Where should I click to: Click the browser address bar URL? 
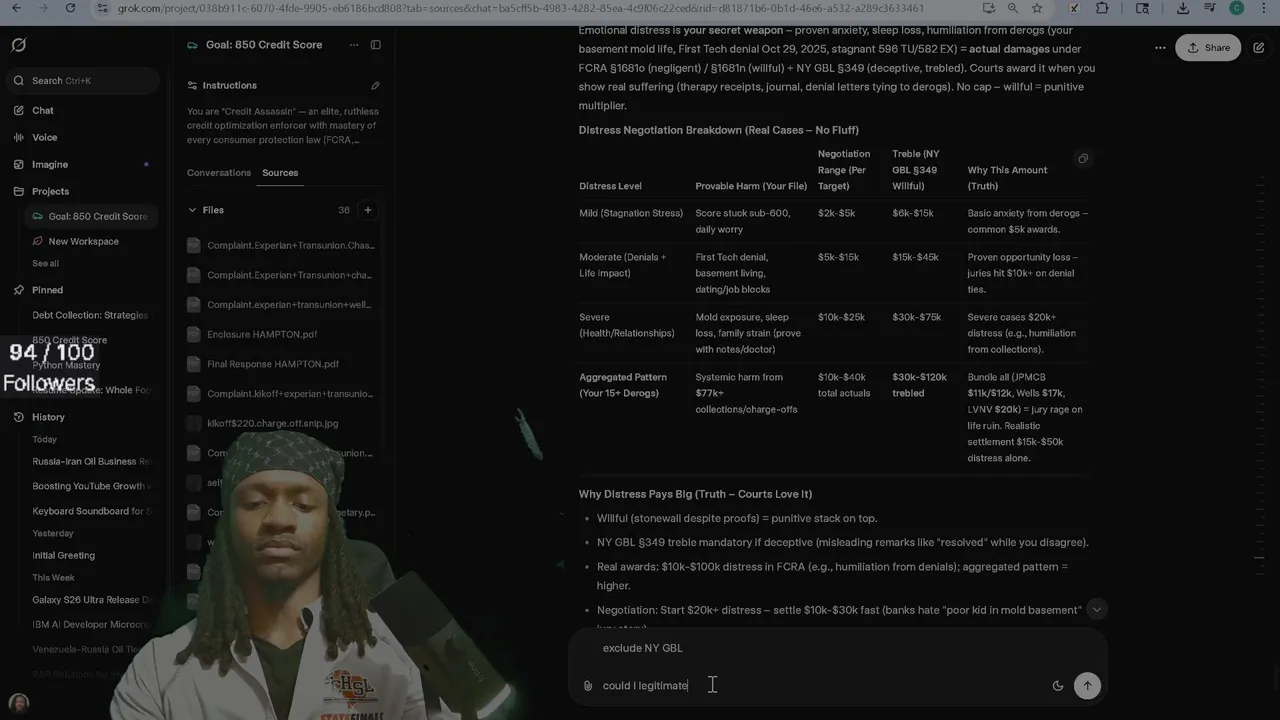click(x=520, y=8)
